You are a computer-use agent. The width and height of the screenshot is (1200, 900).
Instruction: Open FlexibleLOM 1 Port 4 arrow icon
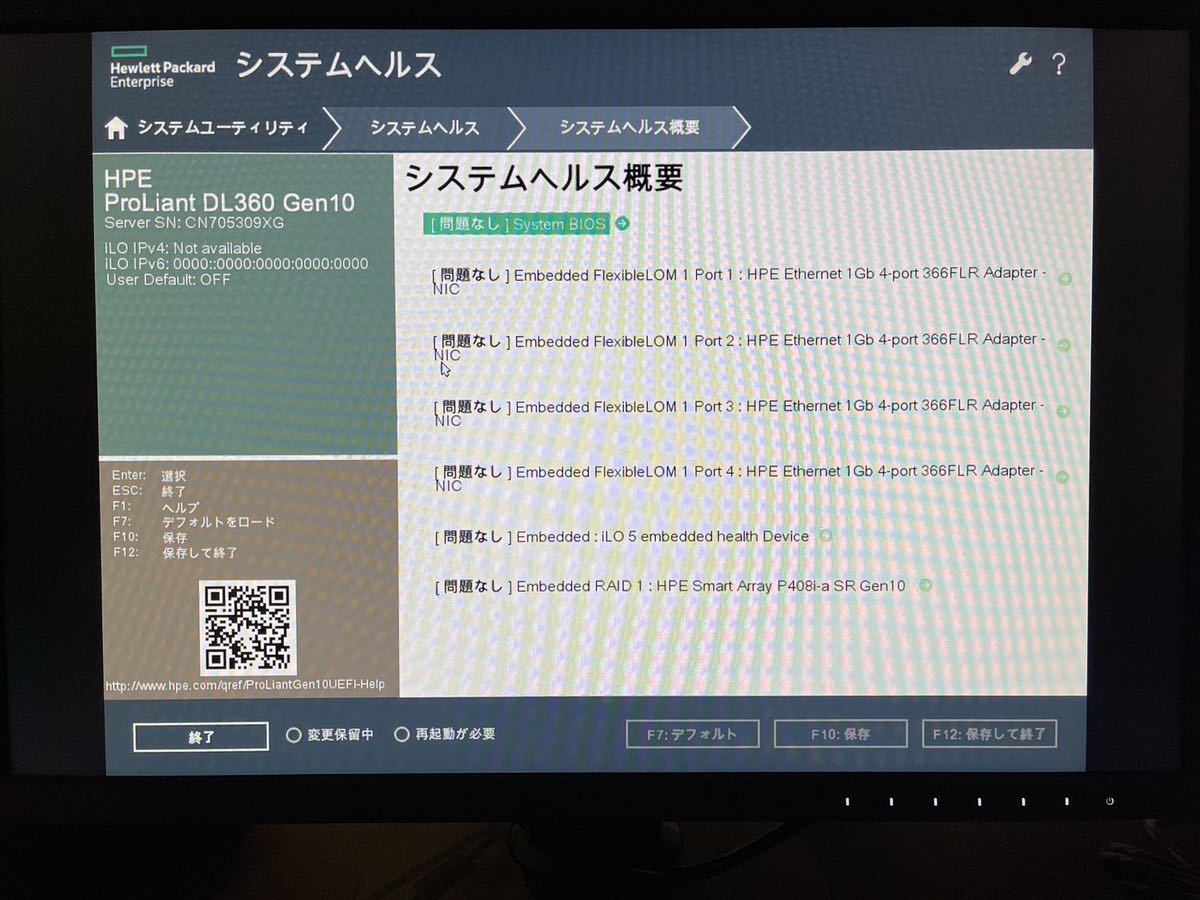click(1061, 477)
